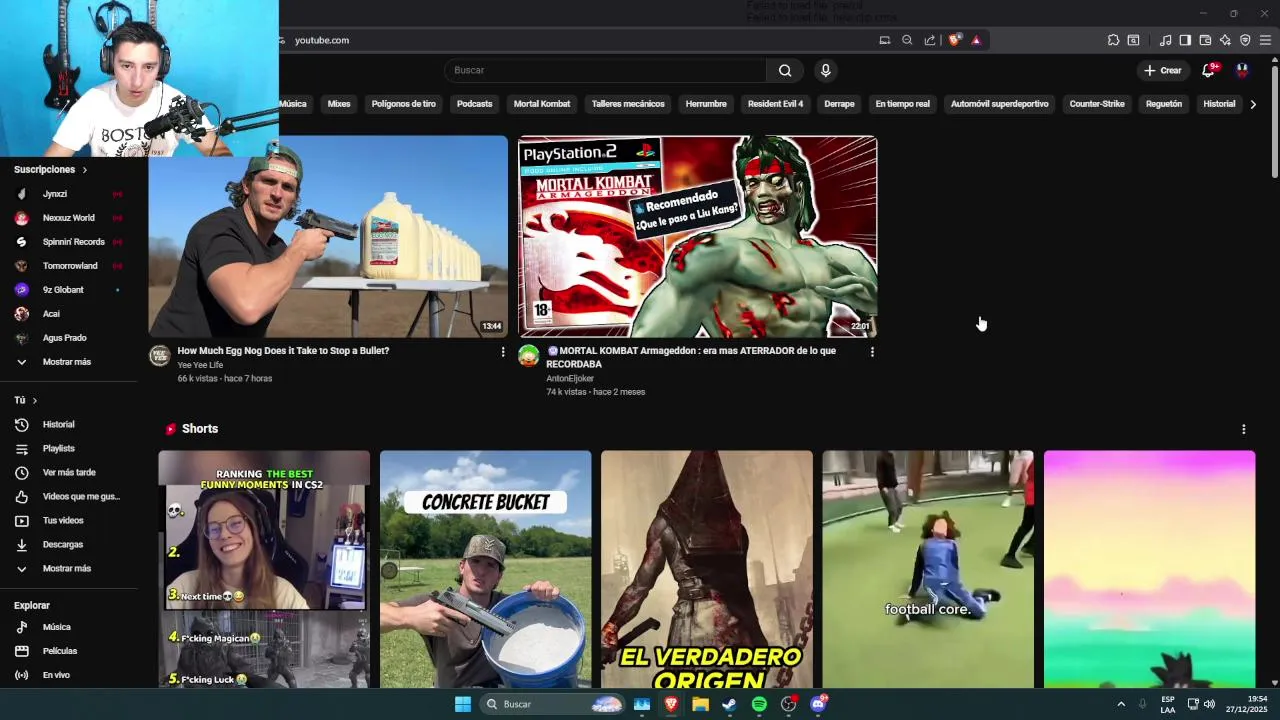Open the Shorts section options menu
This screenshot has width=1280, height=720.
click(x=1244, y=429)
